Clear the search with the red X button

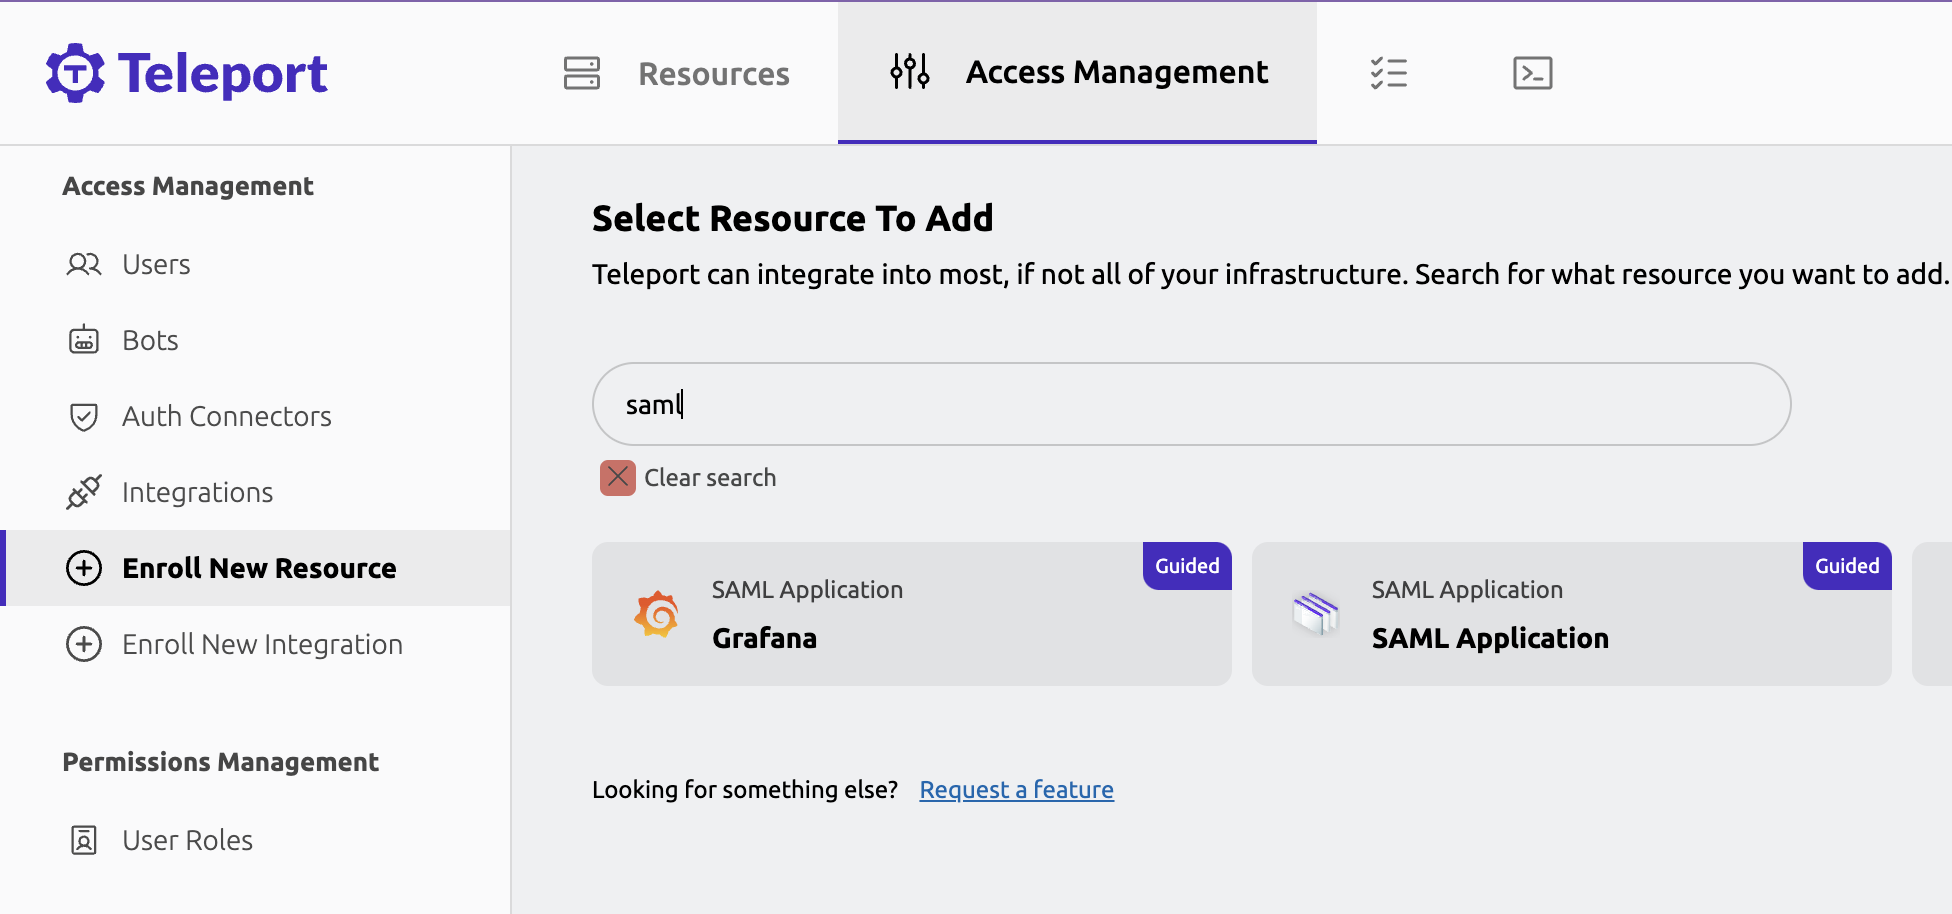(618, 477)
